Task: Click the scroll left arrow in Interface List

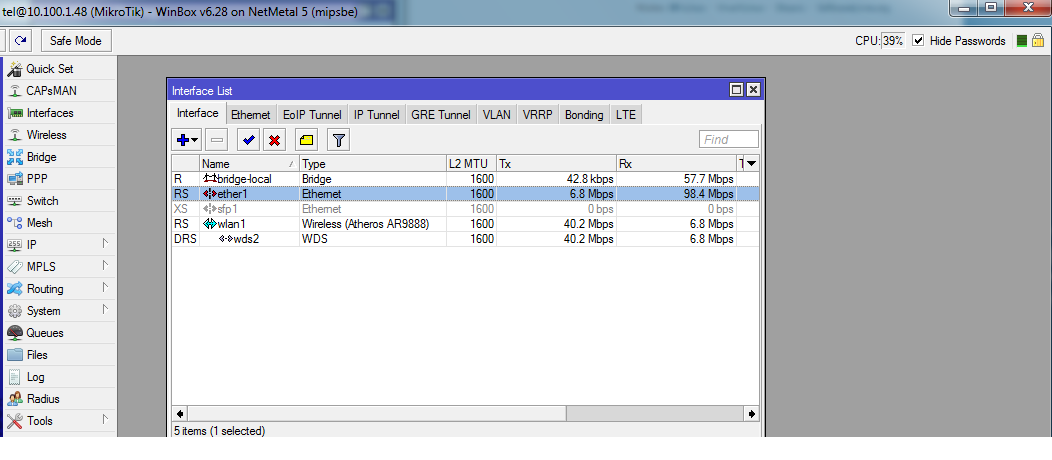Action: pos(180,414)
